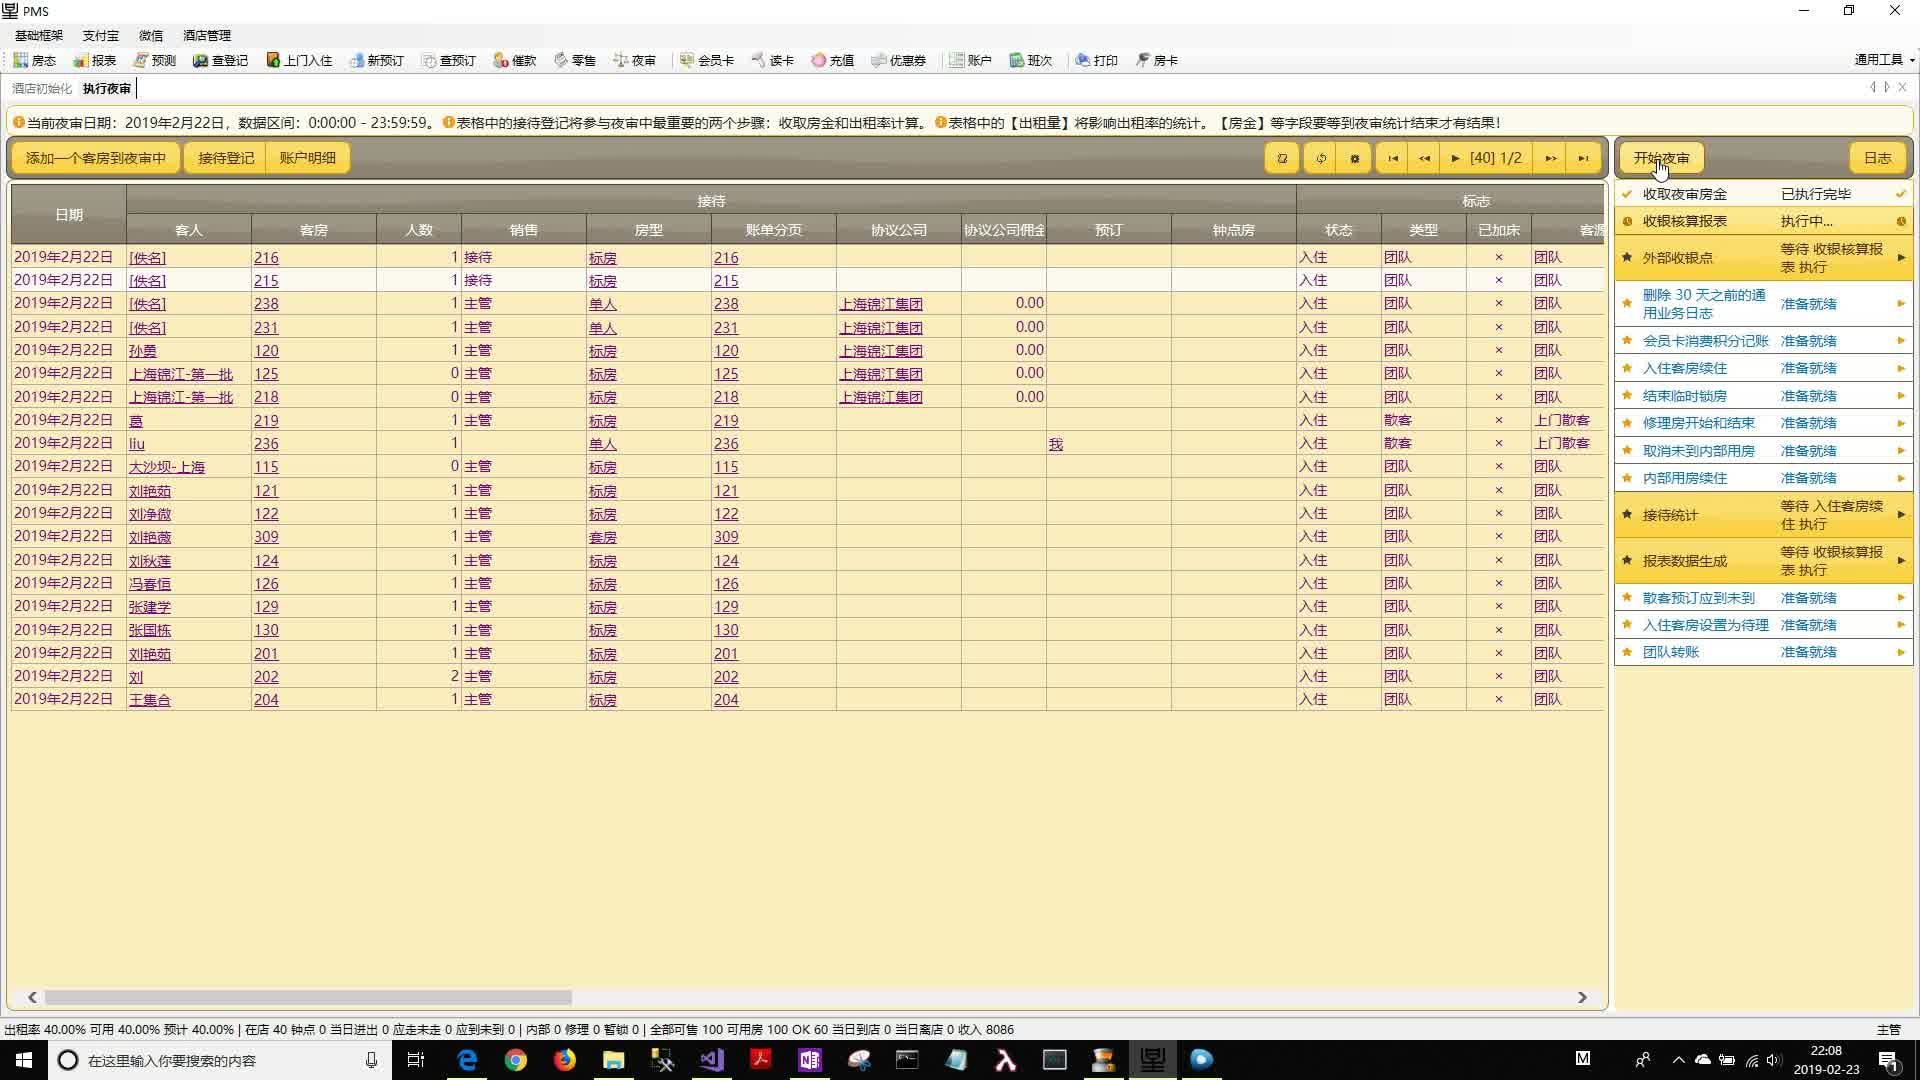Open guest link 孙勇

[x=143, y=351]
